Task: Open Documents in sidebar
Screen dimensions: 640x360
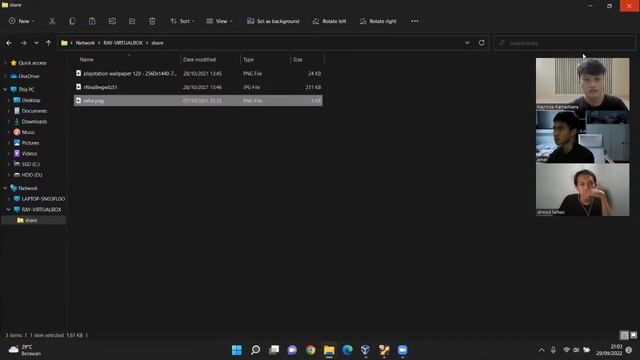Action: 34,111
